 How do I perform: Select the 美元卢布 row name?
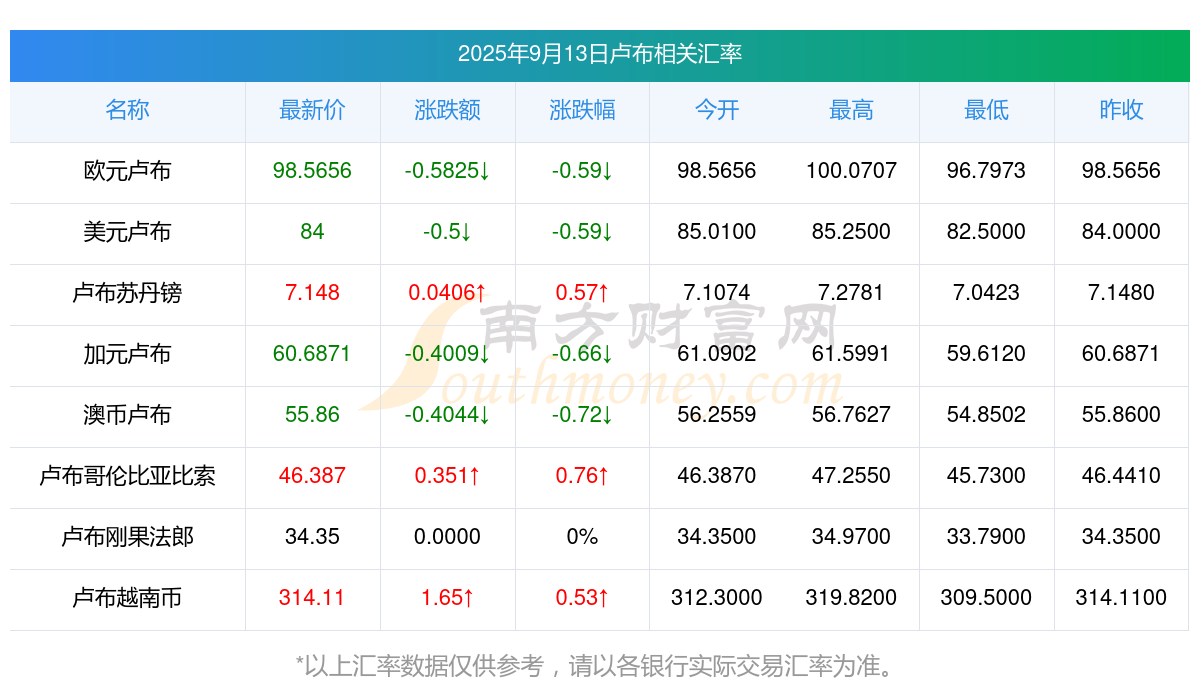127,232
